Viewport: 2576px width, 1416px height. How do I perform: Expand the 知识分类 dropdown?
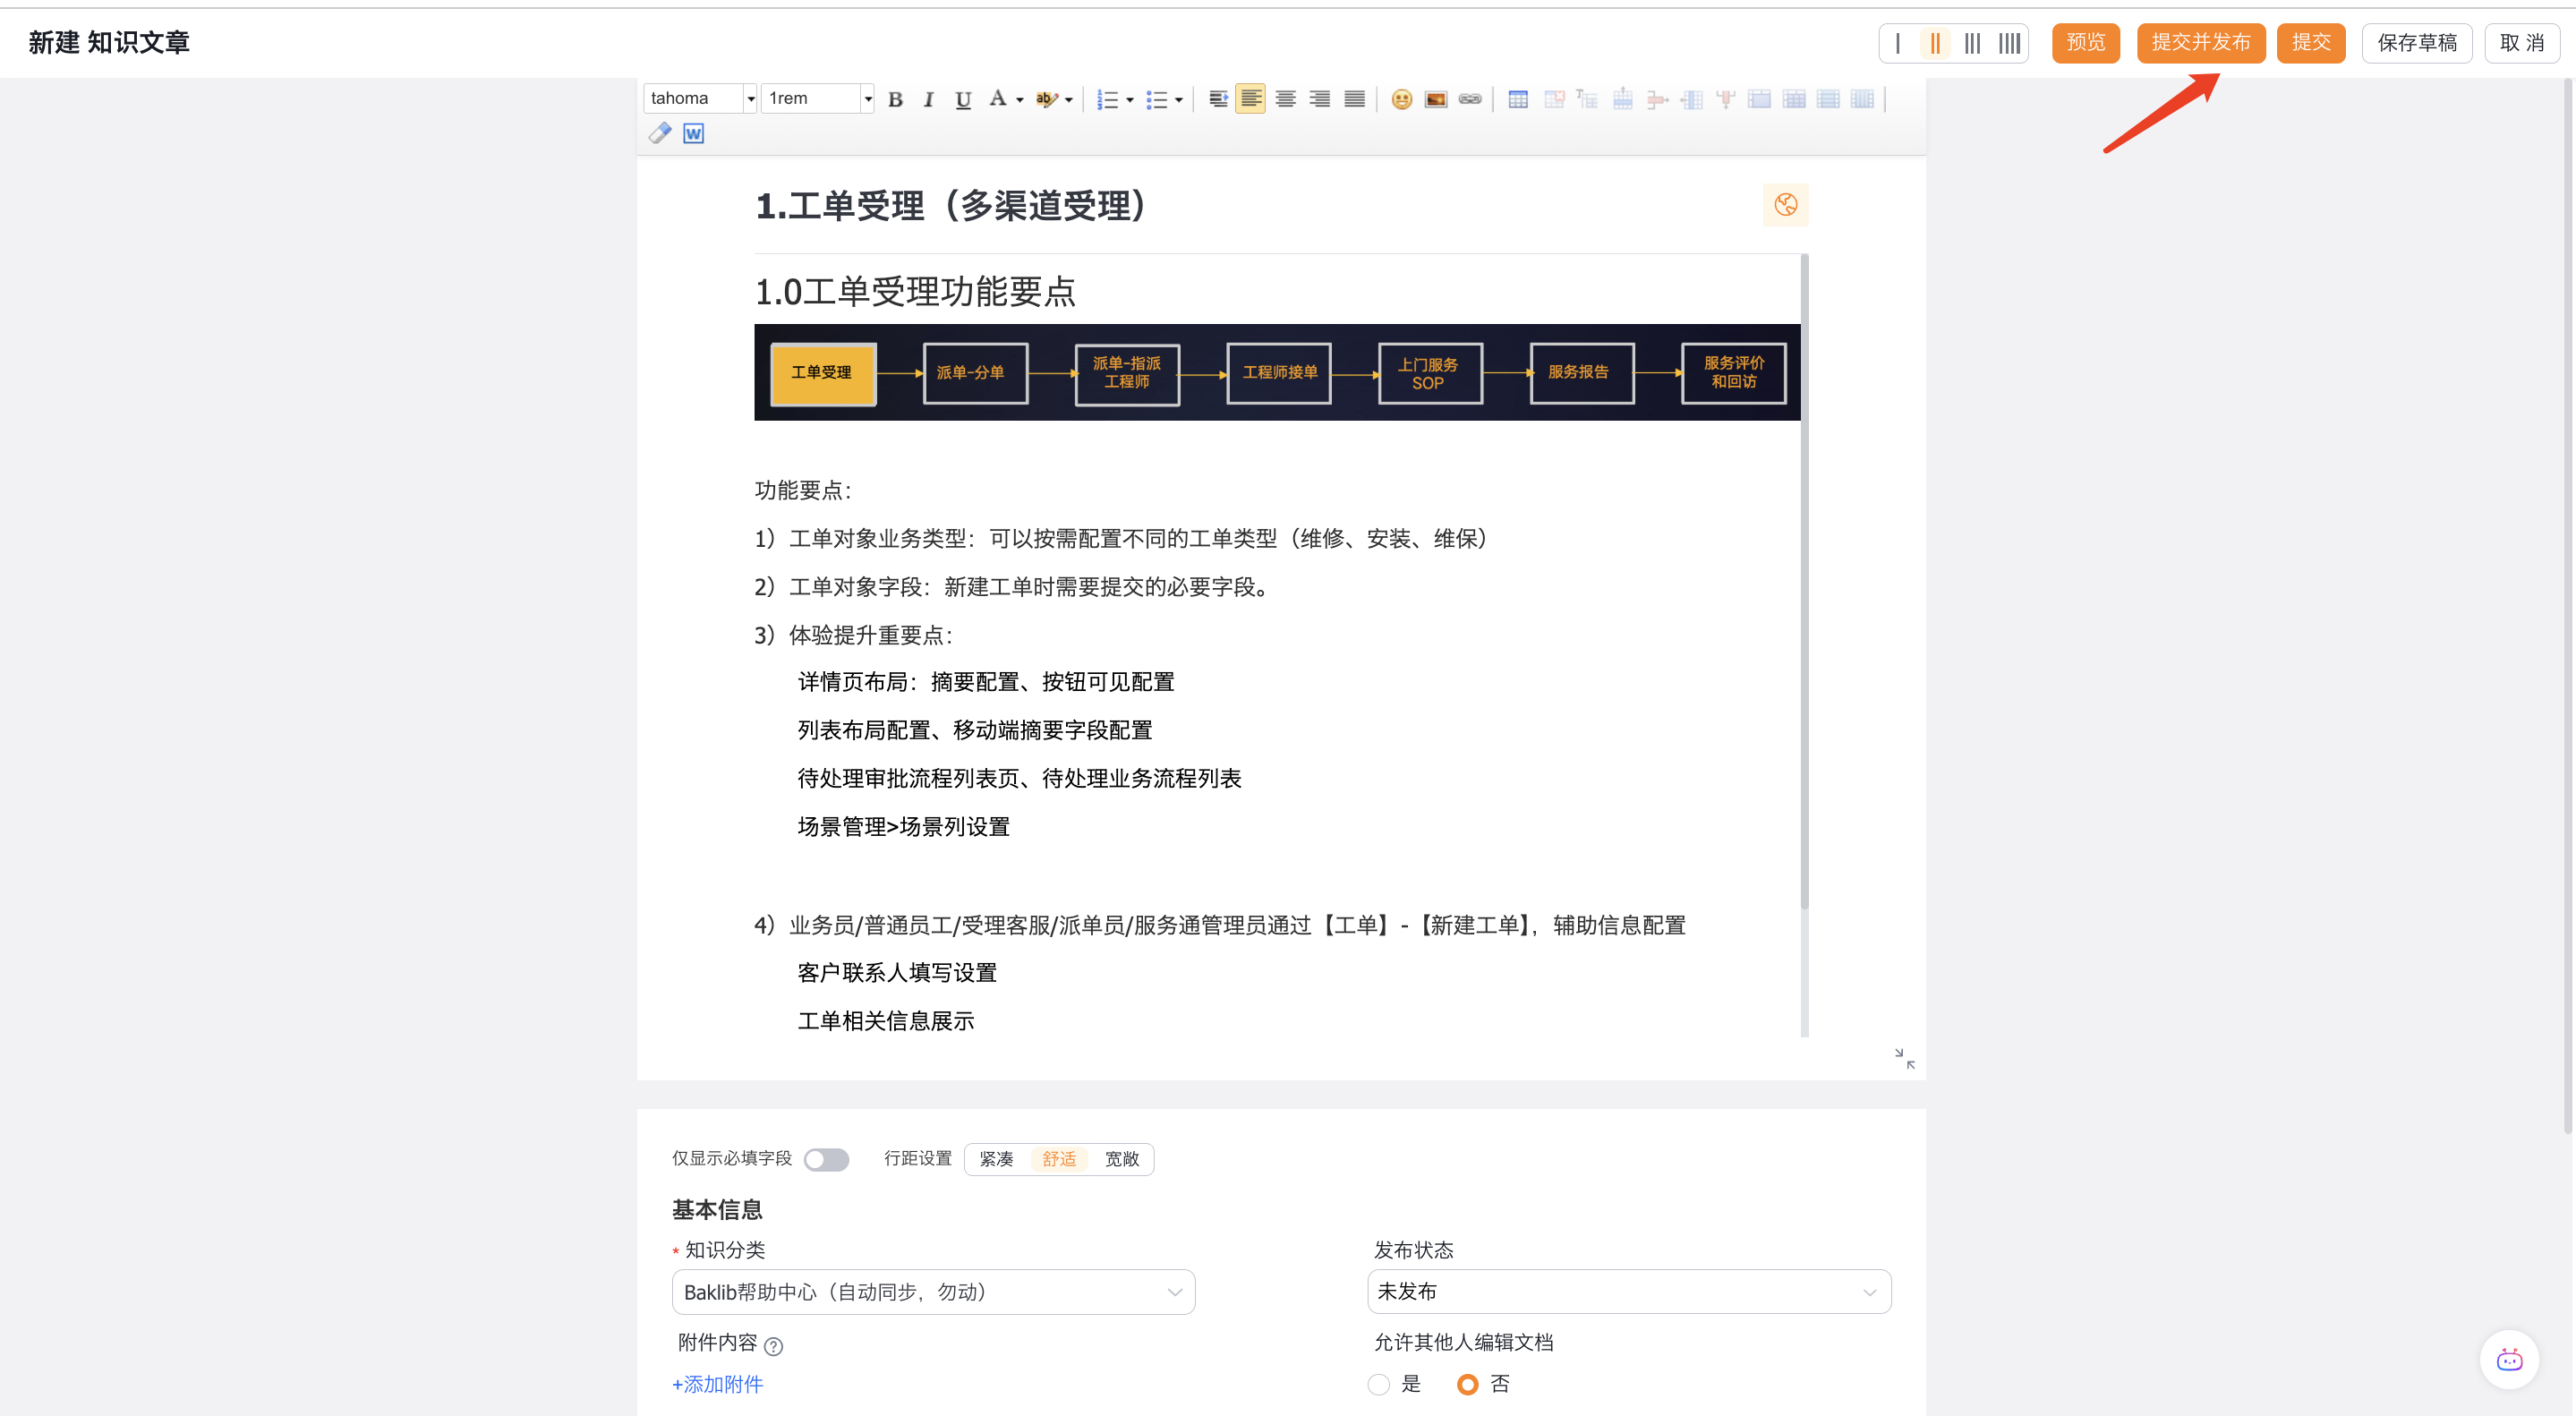coord(932,1291)
